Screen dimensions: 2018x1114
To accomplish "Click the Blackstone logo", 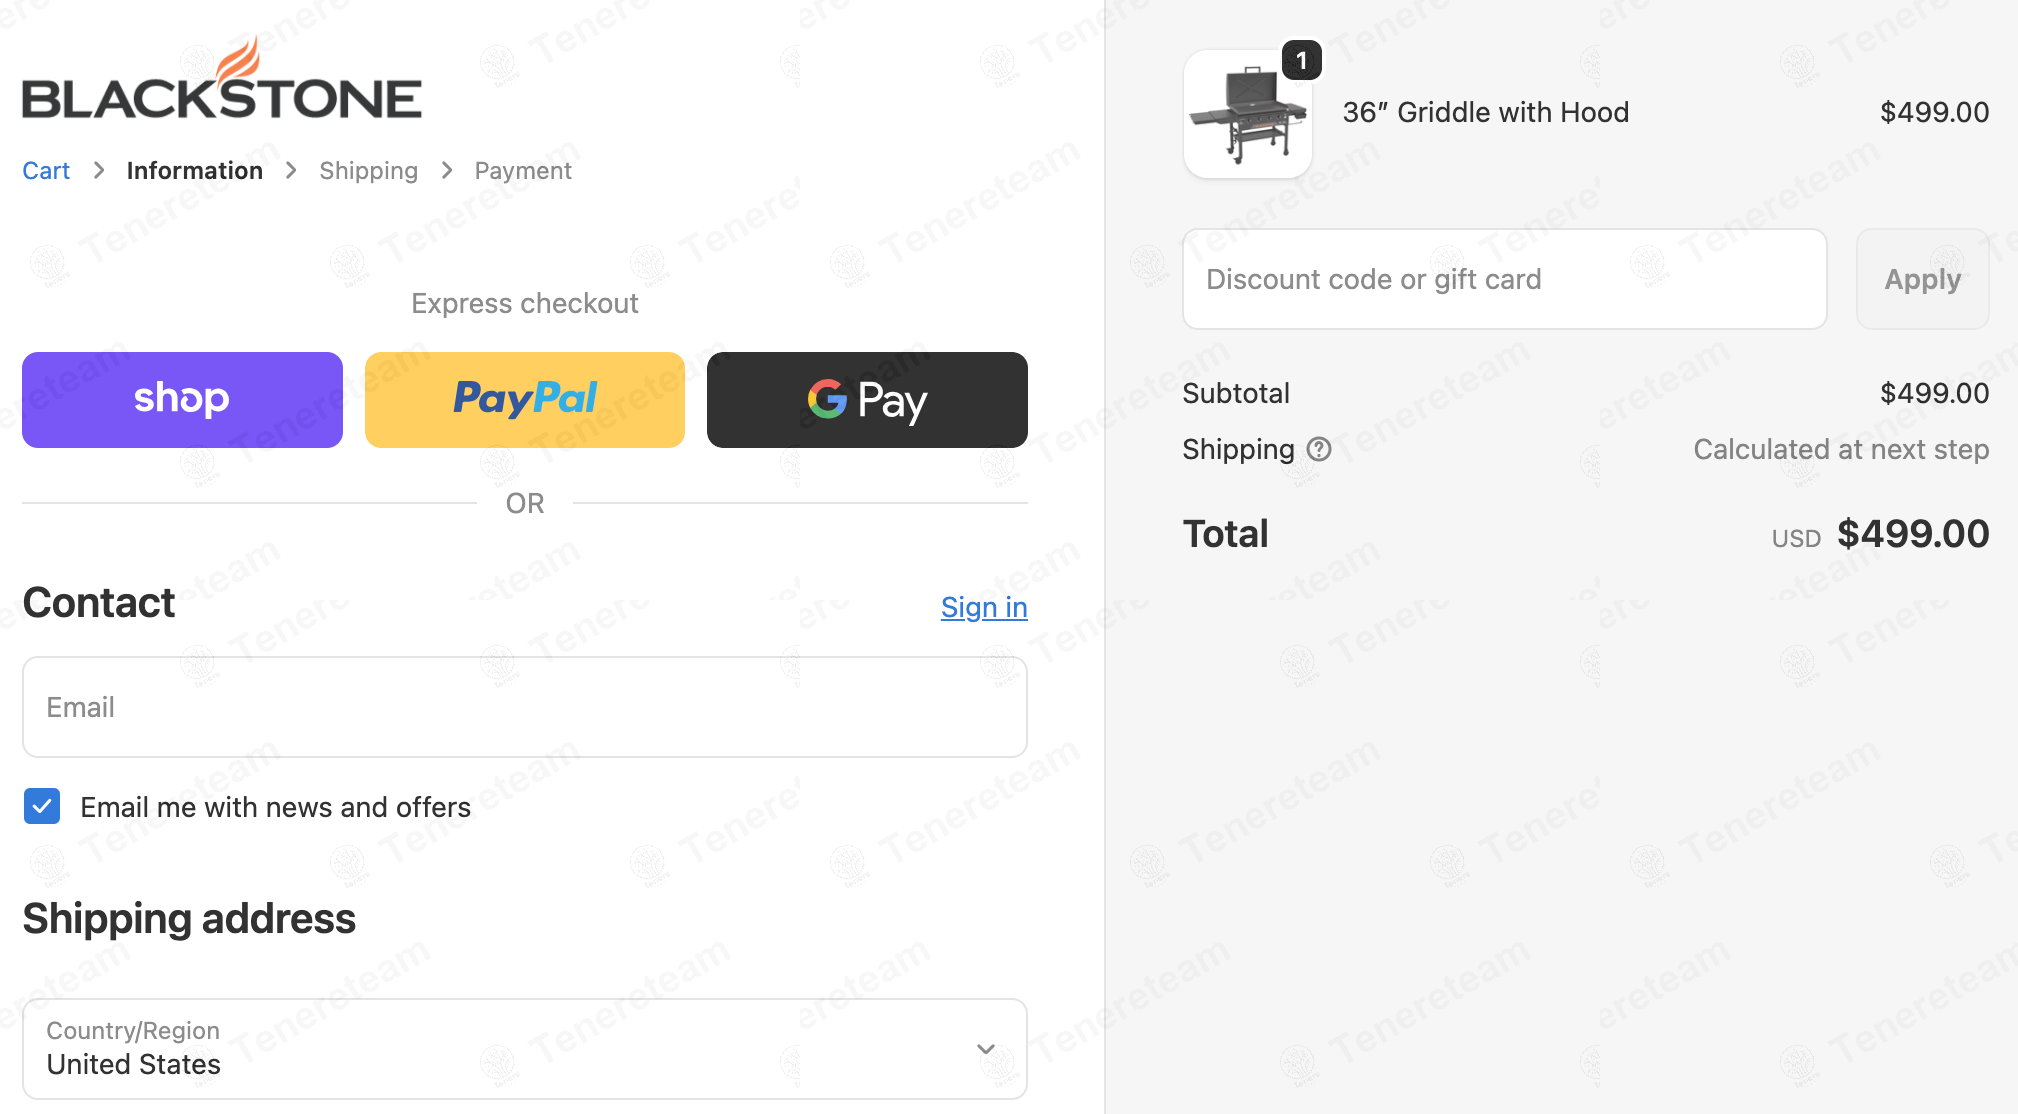I will (x=222, y=82).
